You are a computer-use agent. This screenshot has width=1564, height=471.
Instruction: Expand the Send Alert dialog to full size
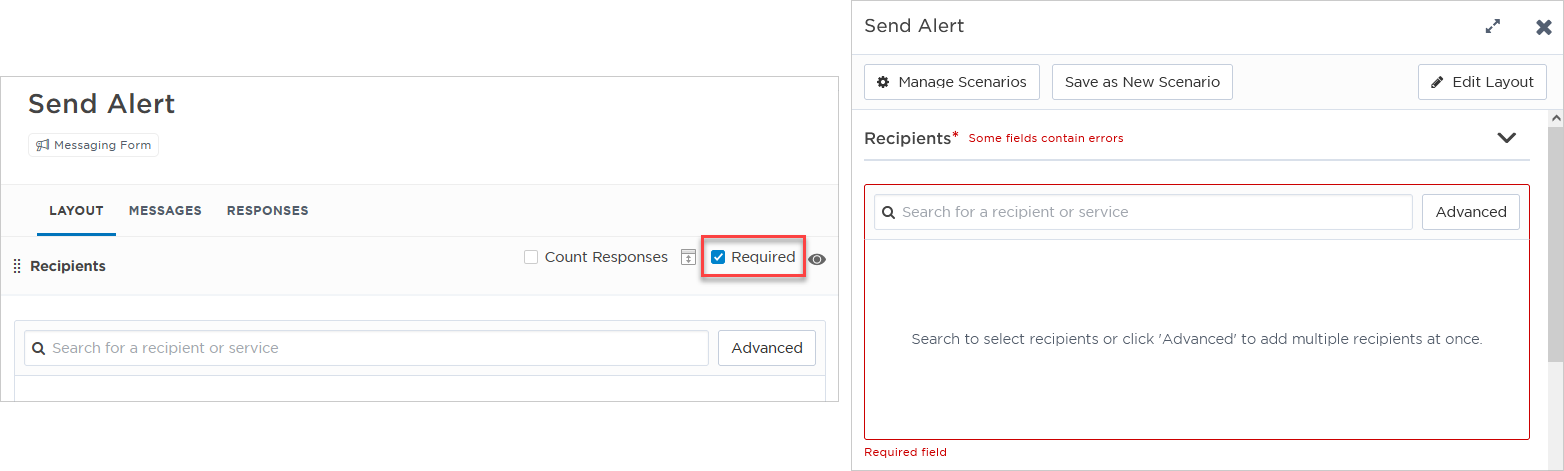1493,27
